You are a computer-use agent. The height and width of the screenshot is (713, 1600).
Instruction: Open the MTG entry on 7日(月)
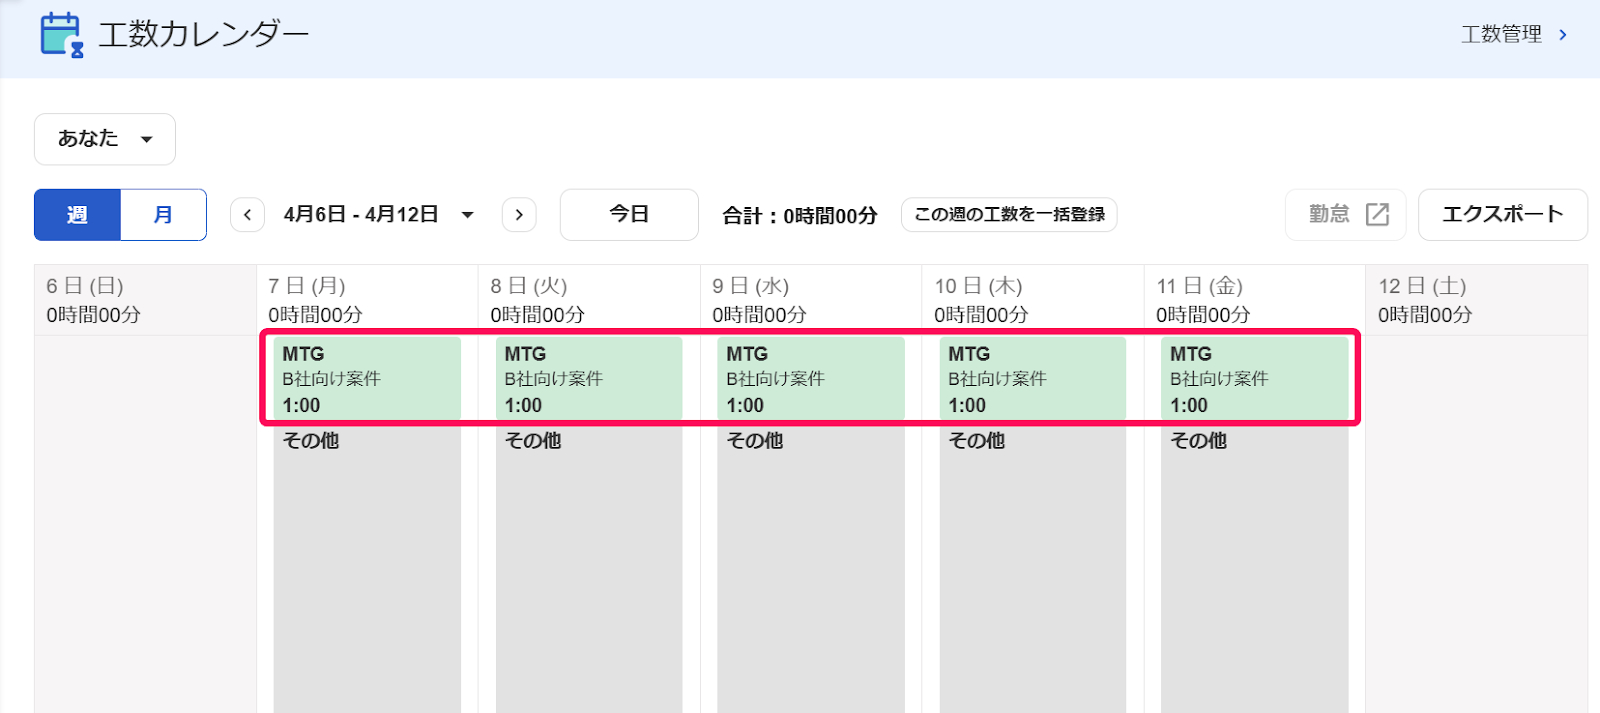[367, 378]
